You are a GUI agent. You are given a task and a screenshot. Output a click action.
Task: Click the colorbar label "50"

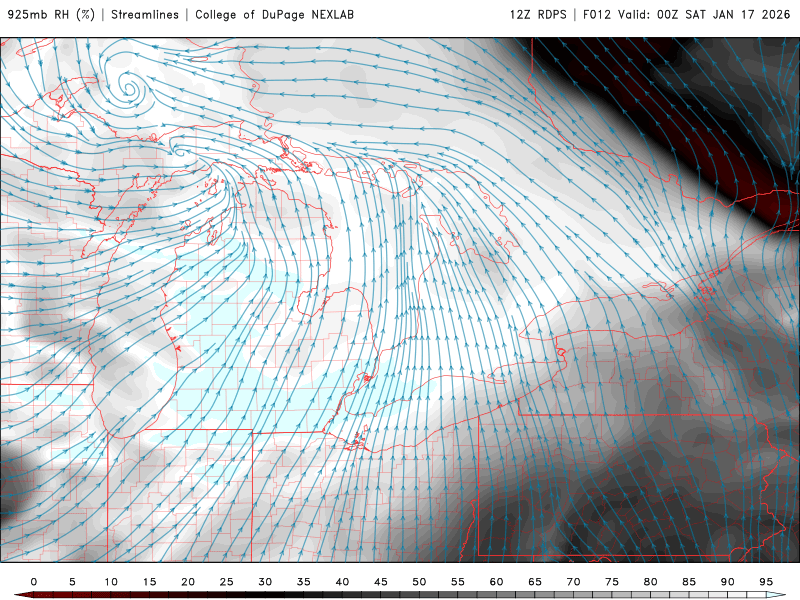point(419,582)
